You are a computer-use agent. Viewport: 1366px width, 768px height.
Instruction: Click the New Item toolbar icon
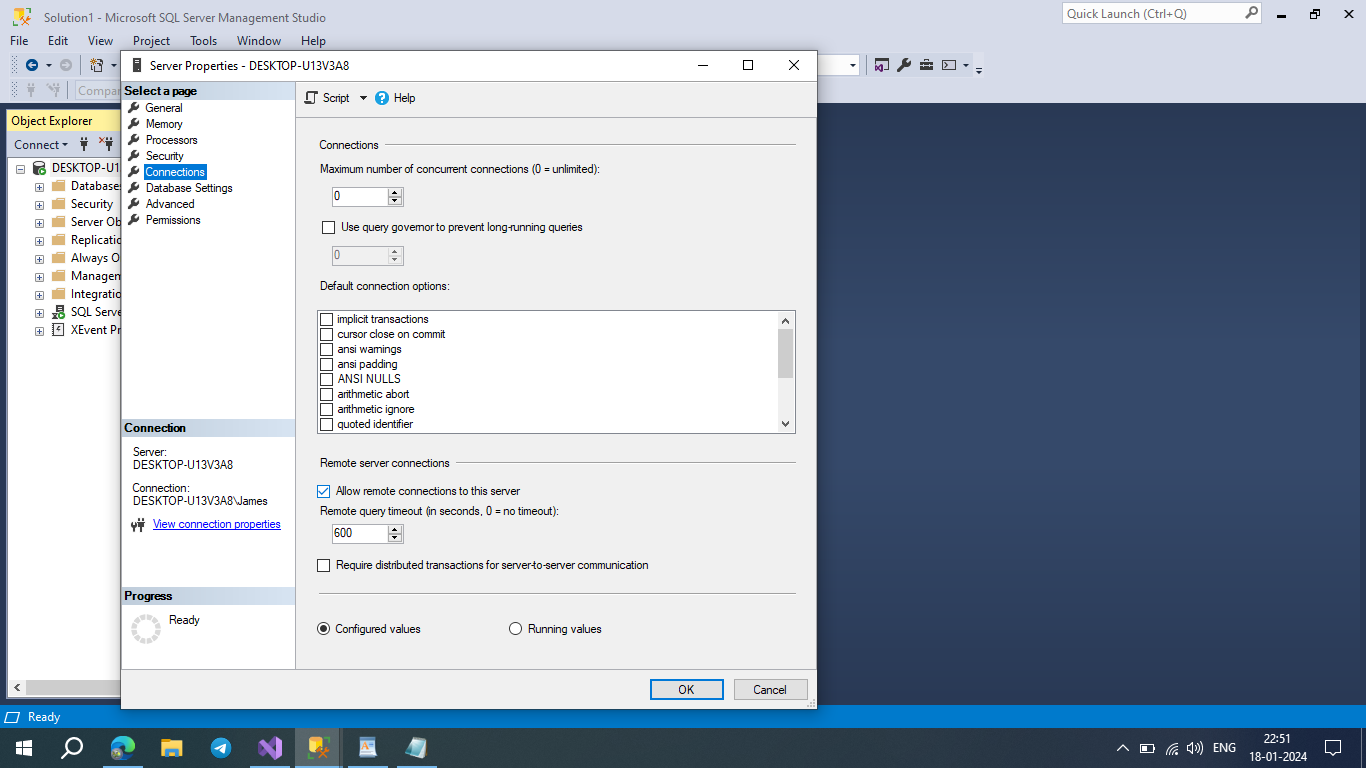[x=97, y=65]
